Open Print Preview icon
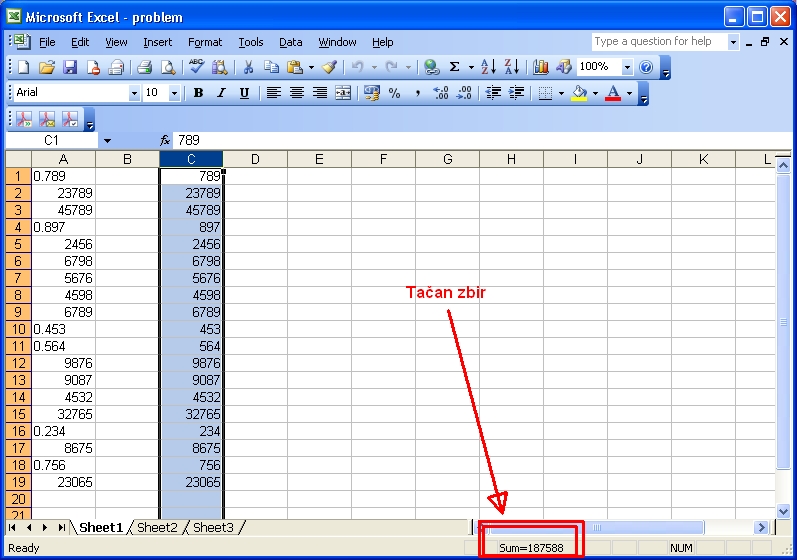Screen dimensions: 797x560 tap(168, 67)
